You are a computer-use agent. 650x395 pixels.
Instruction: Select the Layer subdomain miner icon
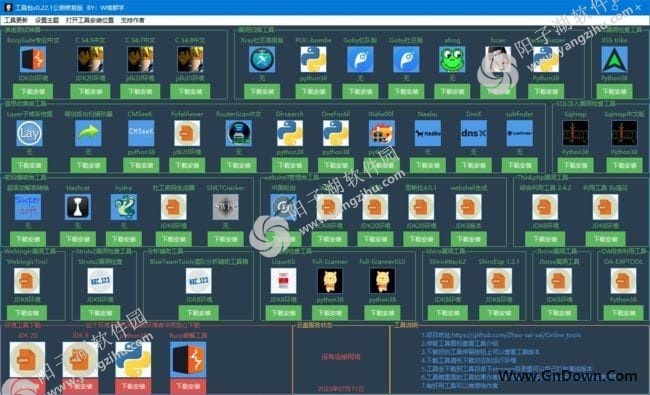point(29,133)
